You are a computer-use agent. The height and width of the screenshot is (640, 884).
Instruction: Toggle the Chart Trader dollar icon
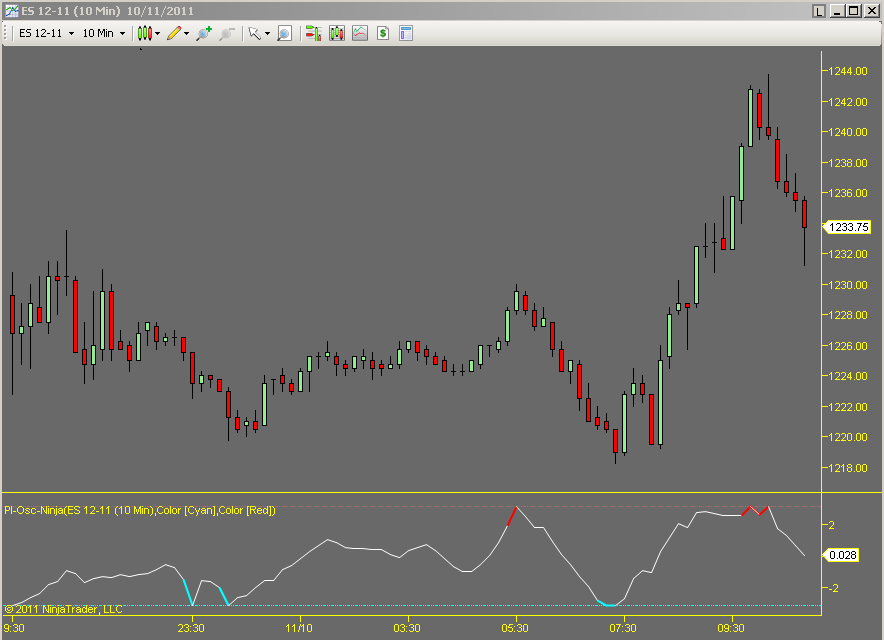(382, 33)
